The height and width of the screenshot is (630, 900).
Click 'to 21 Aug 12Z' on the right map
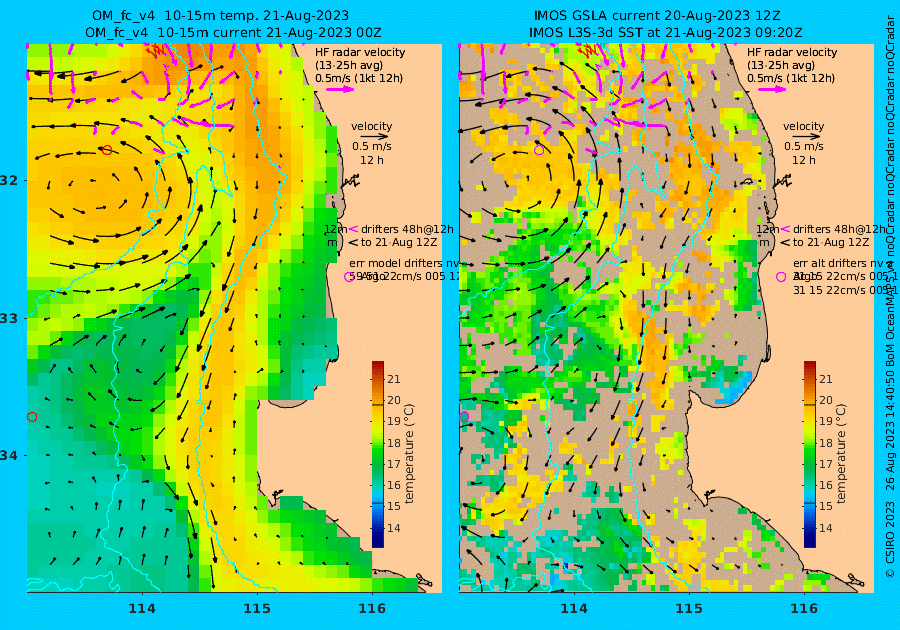[831, 242]
